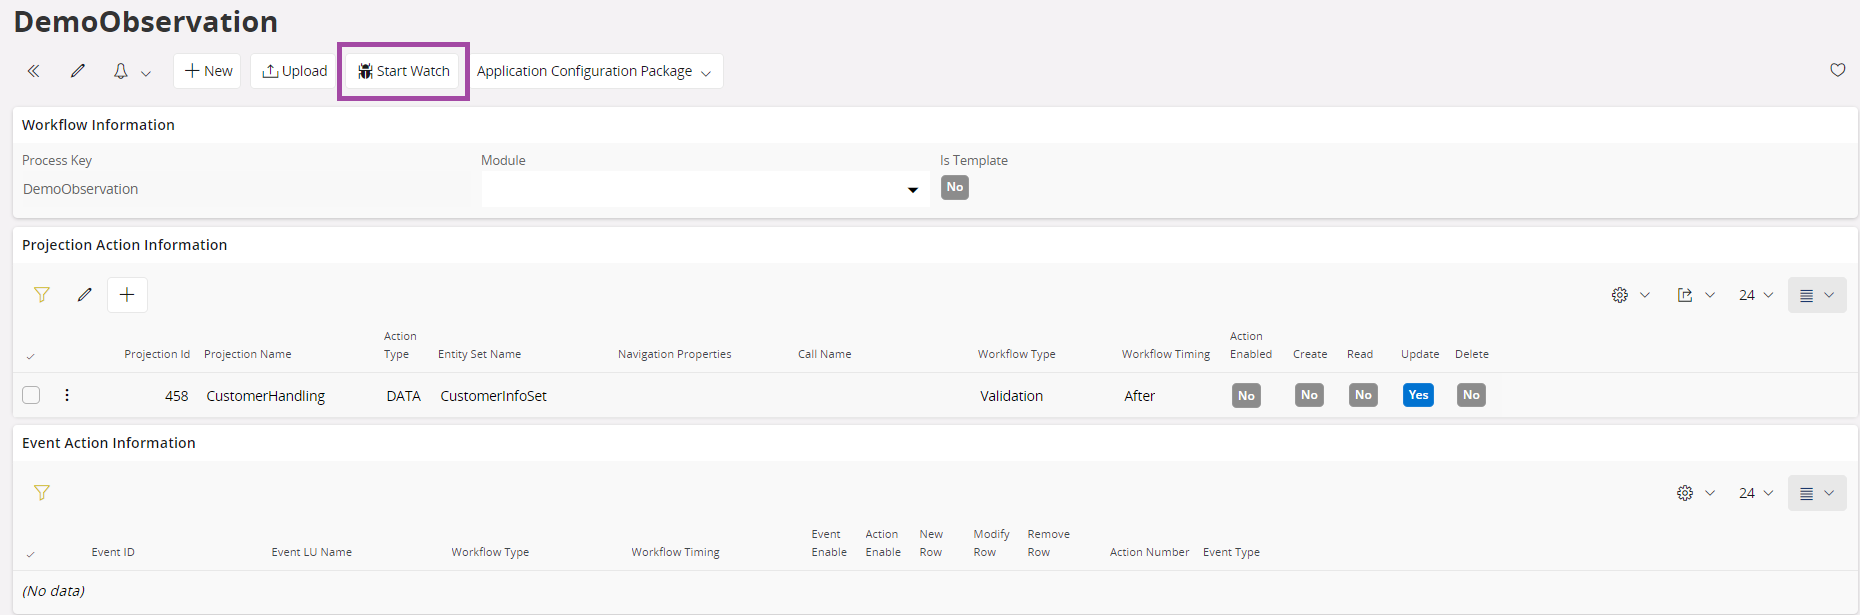1860x615 pixels.
Task: Click the Upload button
Action: 294,71
